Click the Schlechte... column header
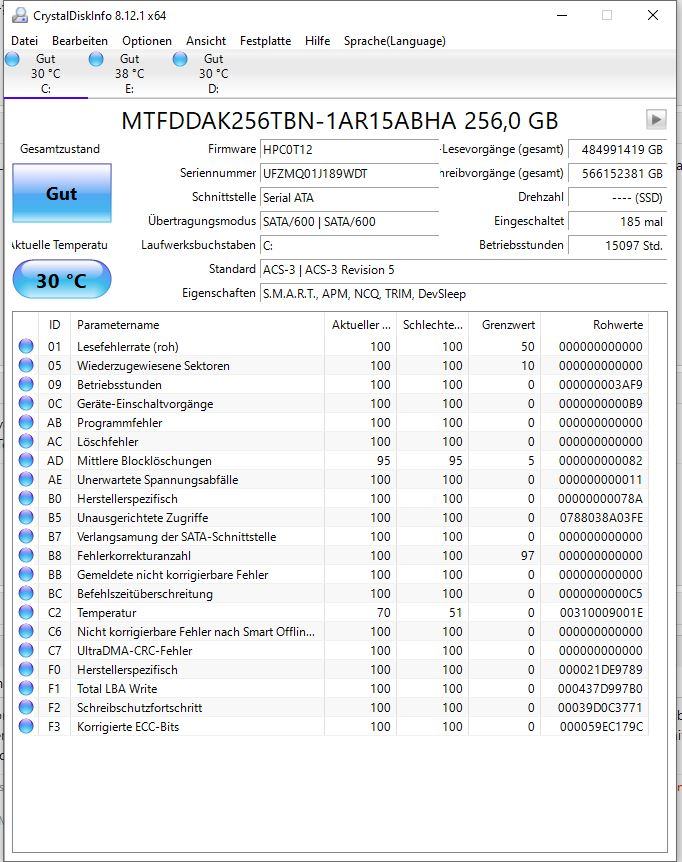 tap(433, 325)
